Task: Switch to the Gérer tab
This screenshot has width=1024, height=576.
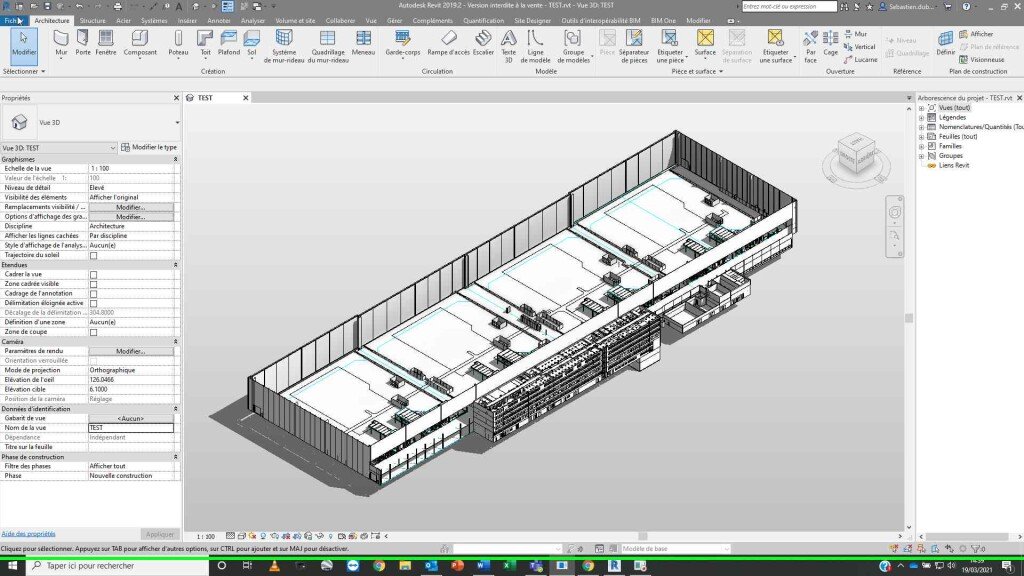Action: [394, 21]
